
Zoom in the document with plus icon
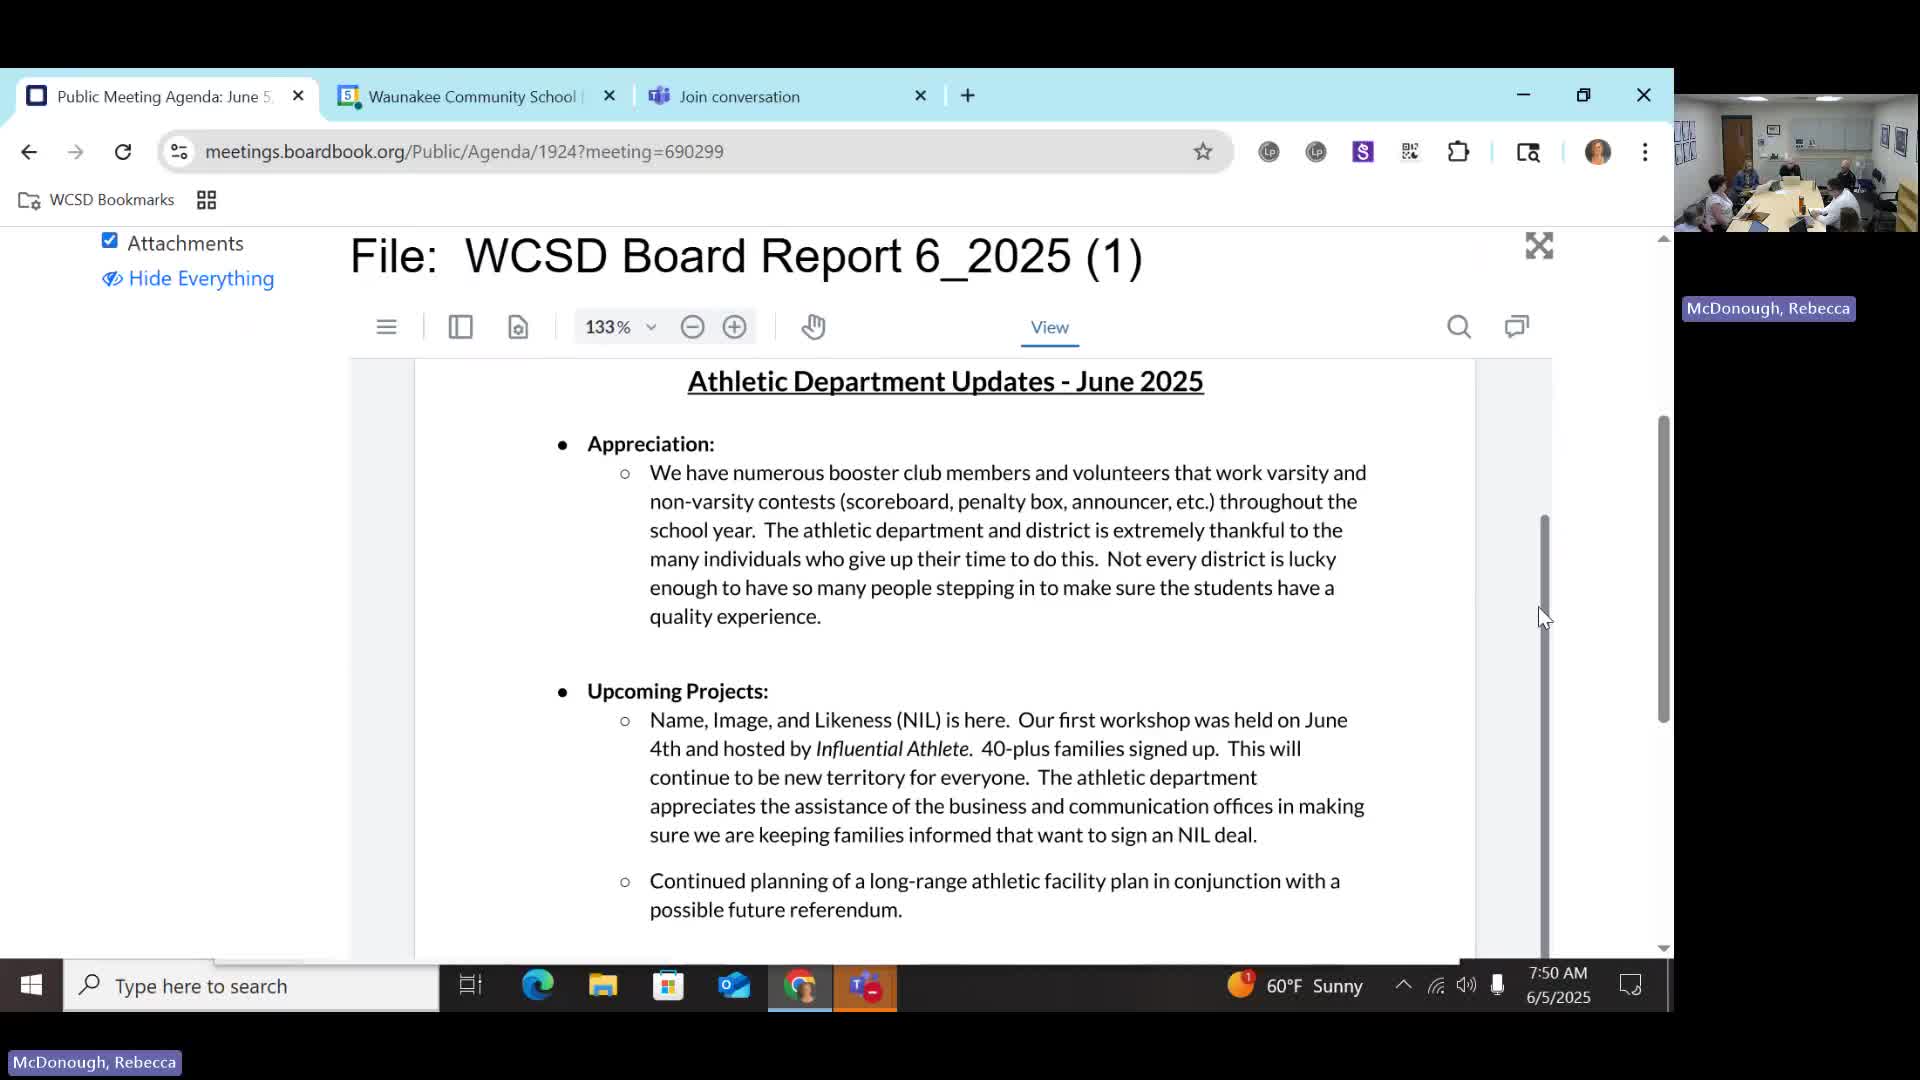coord(735,326)
